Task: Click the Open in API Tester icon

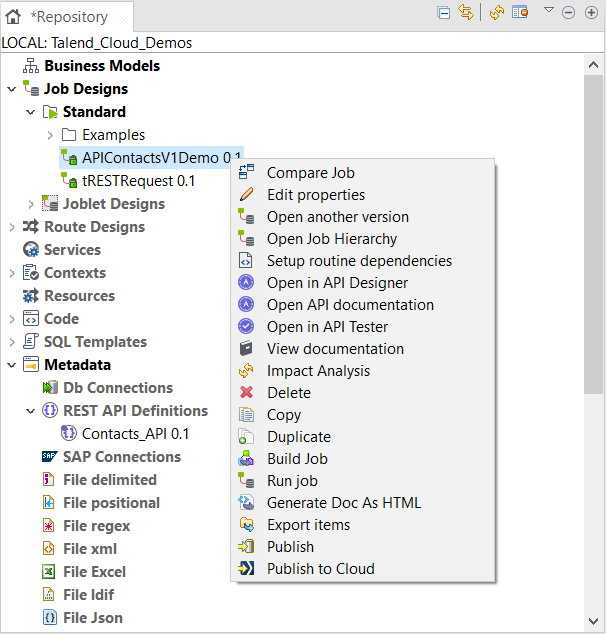Action: (247, 327)
